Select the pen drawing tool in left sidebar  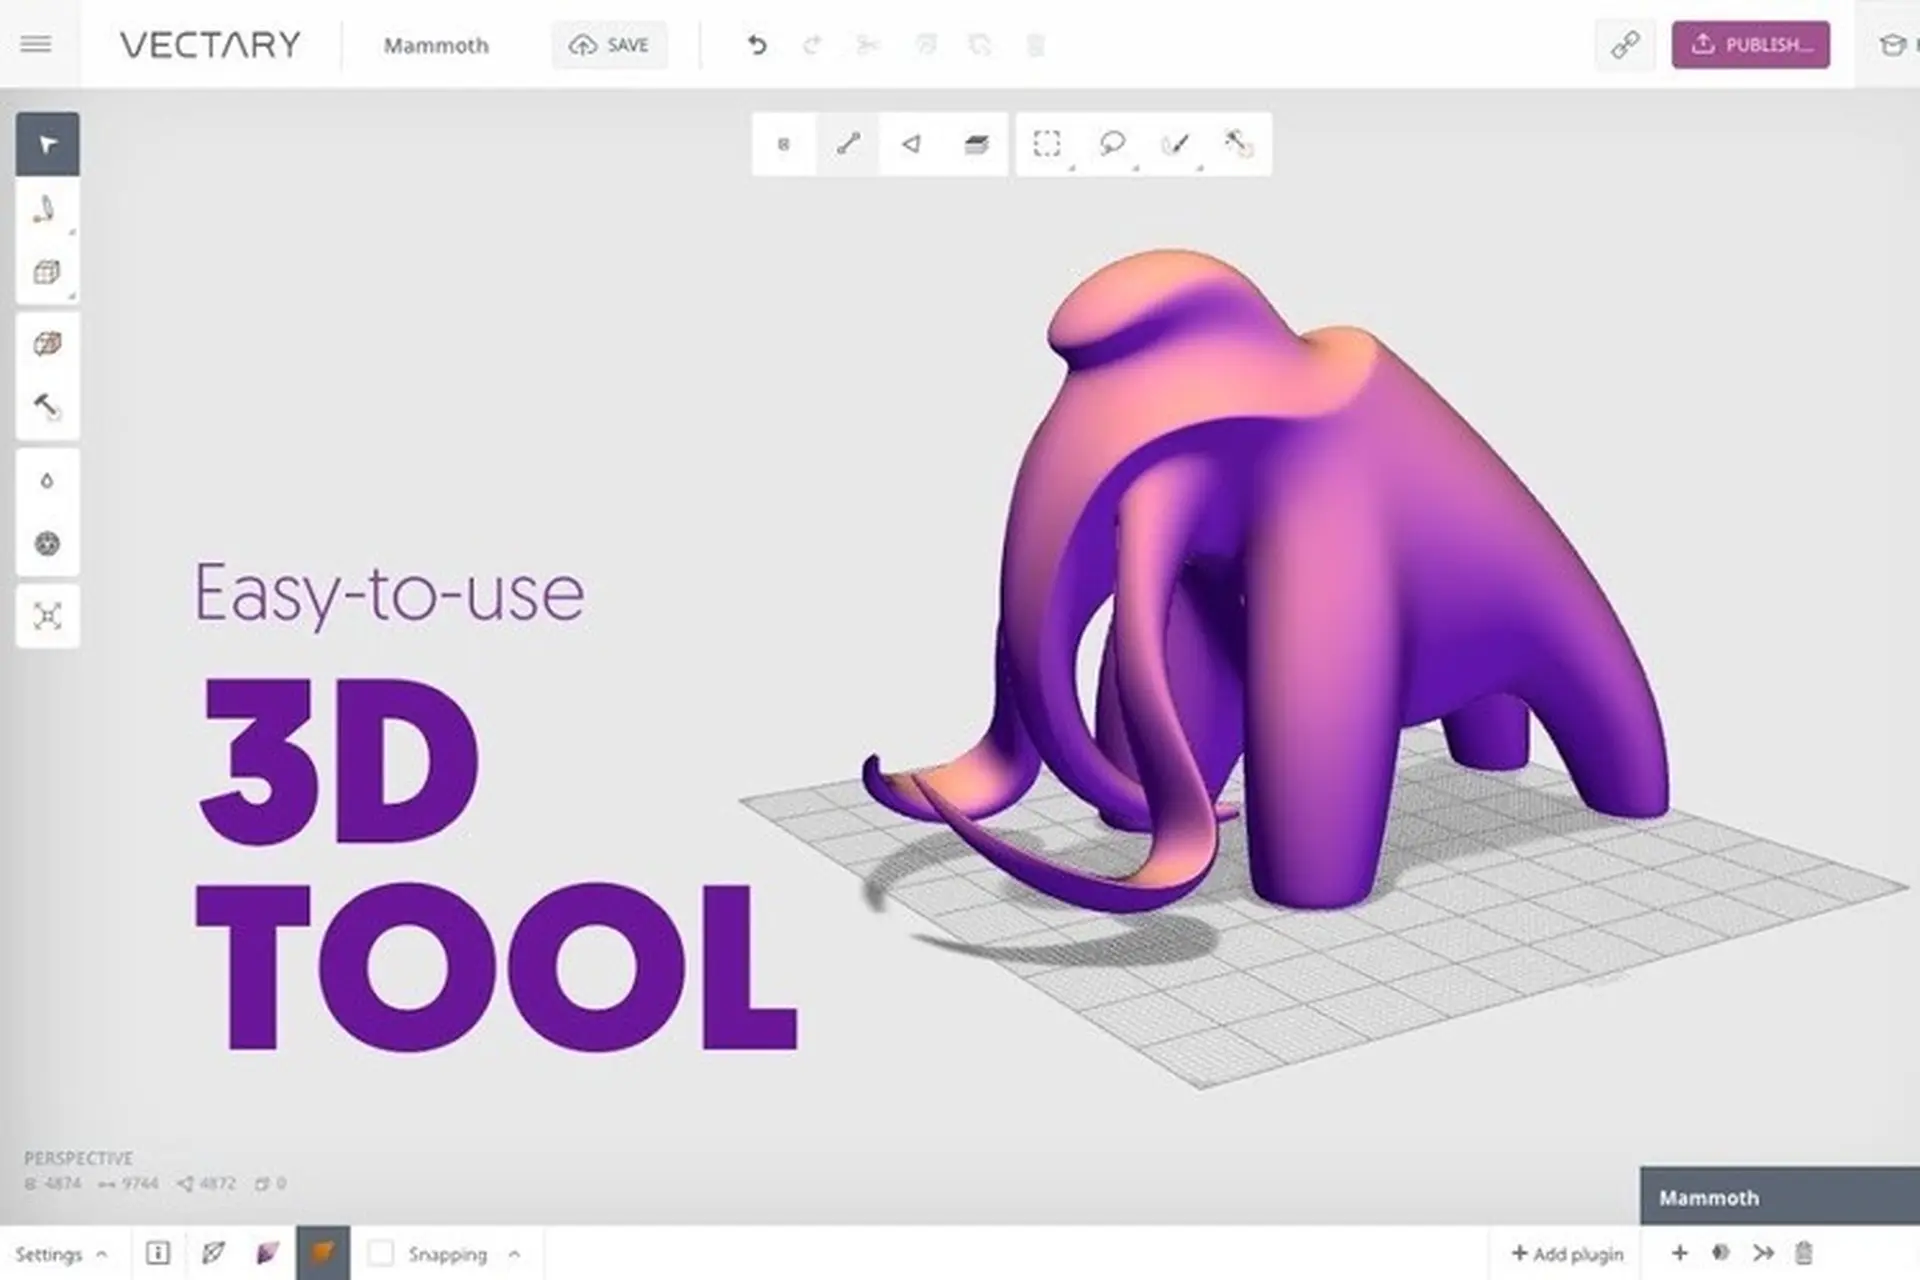coord(45,210)
